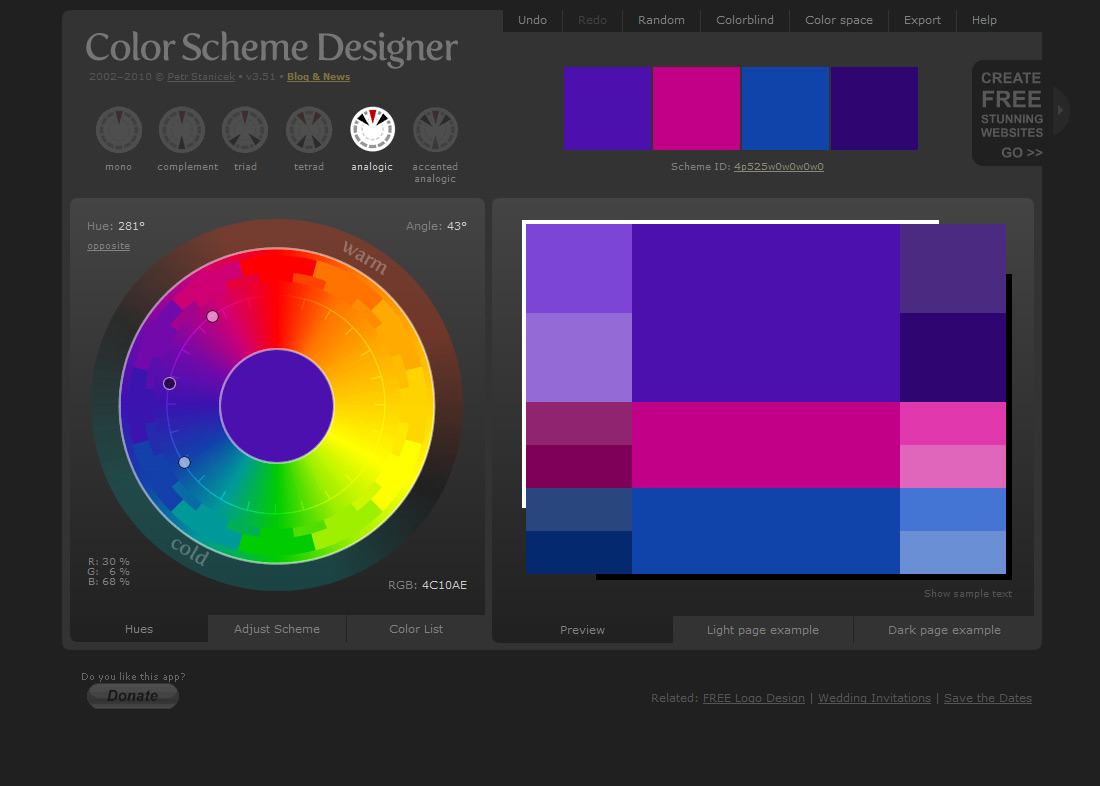Click the Donate button
Image resolution: width=1100 pixels, height=786 pixels.
coord(133,696)
